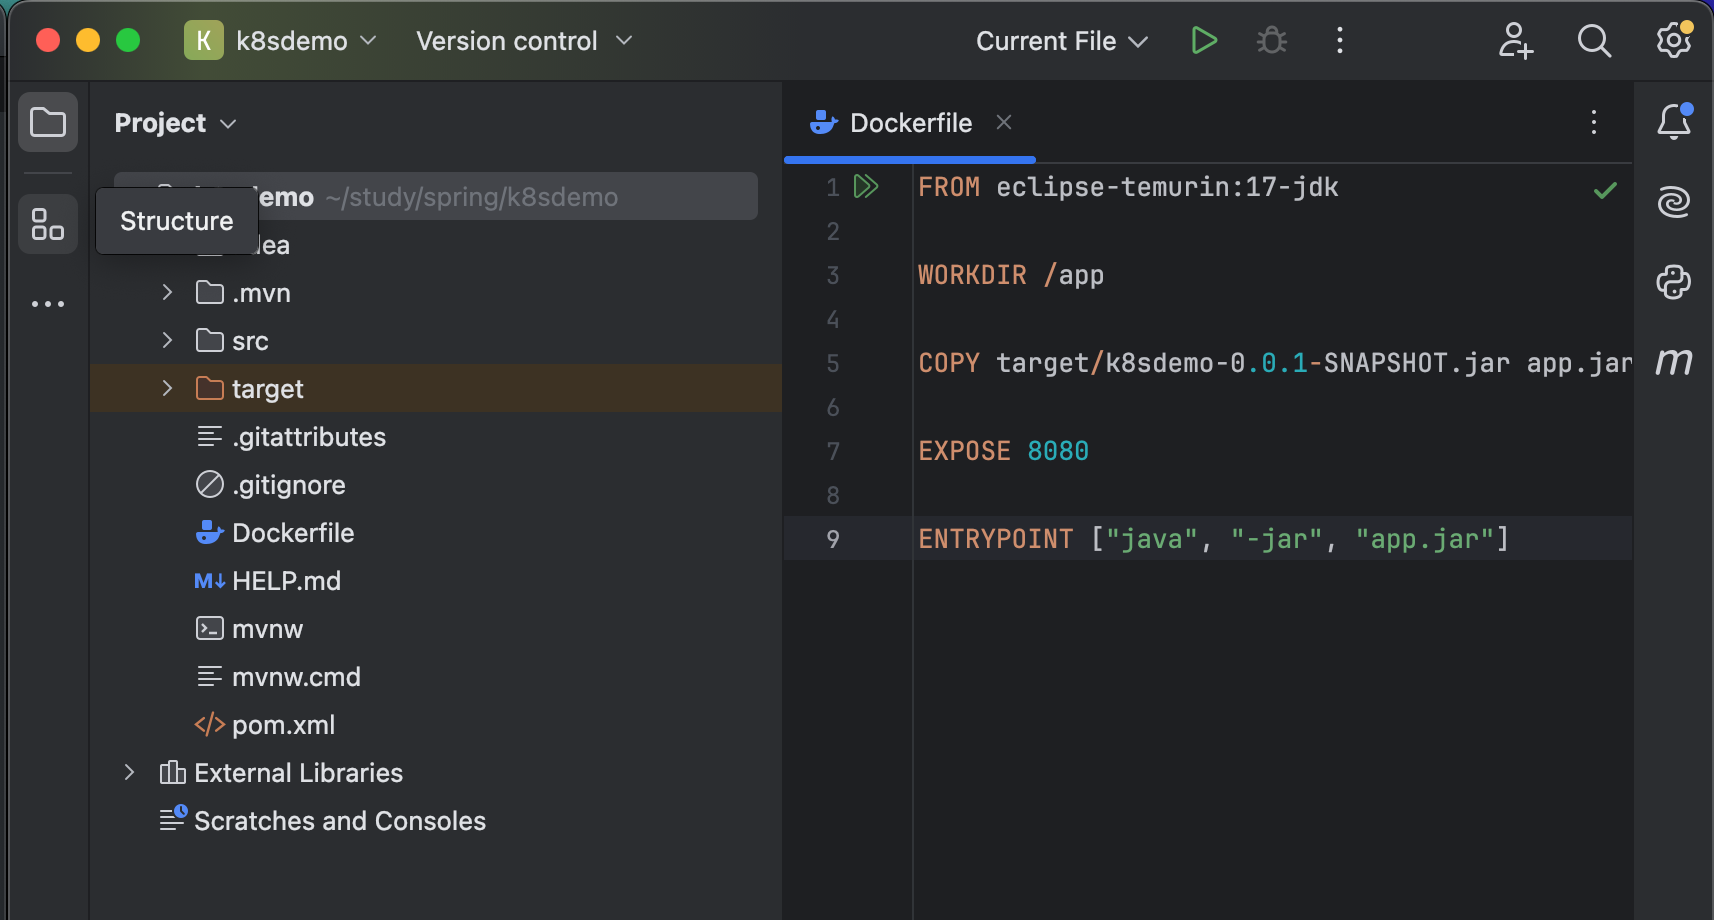Click the FROM keyword on line 1
1714x920 pixels.
point(949,187)
